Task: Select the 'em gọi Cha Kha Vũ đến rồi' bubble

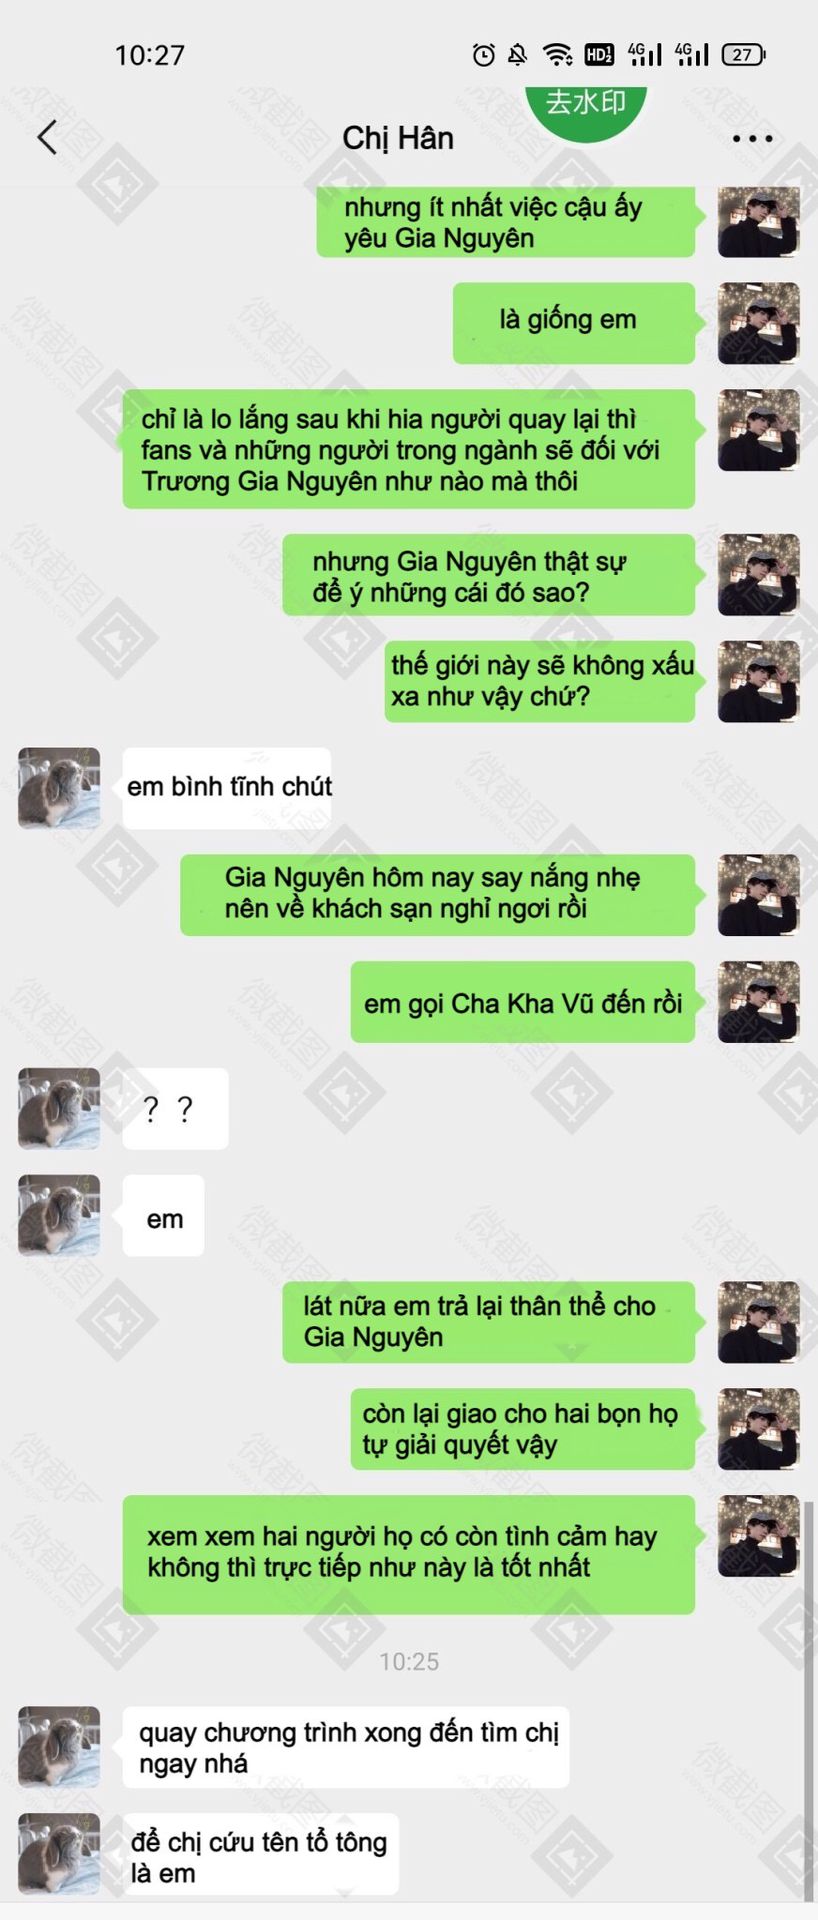Action: click(x=522, y=1002)
